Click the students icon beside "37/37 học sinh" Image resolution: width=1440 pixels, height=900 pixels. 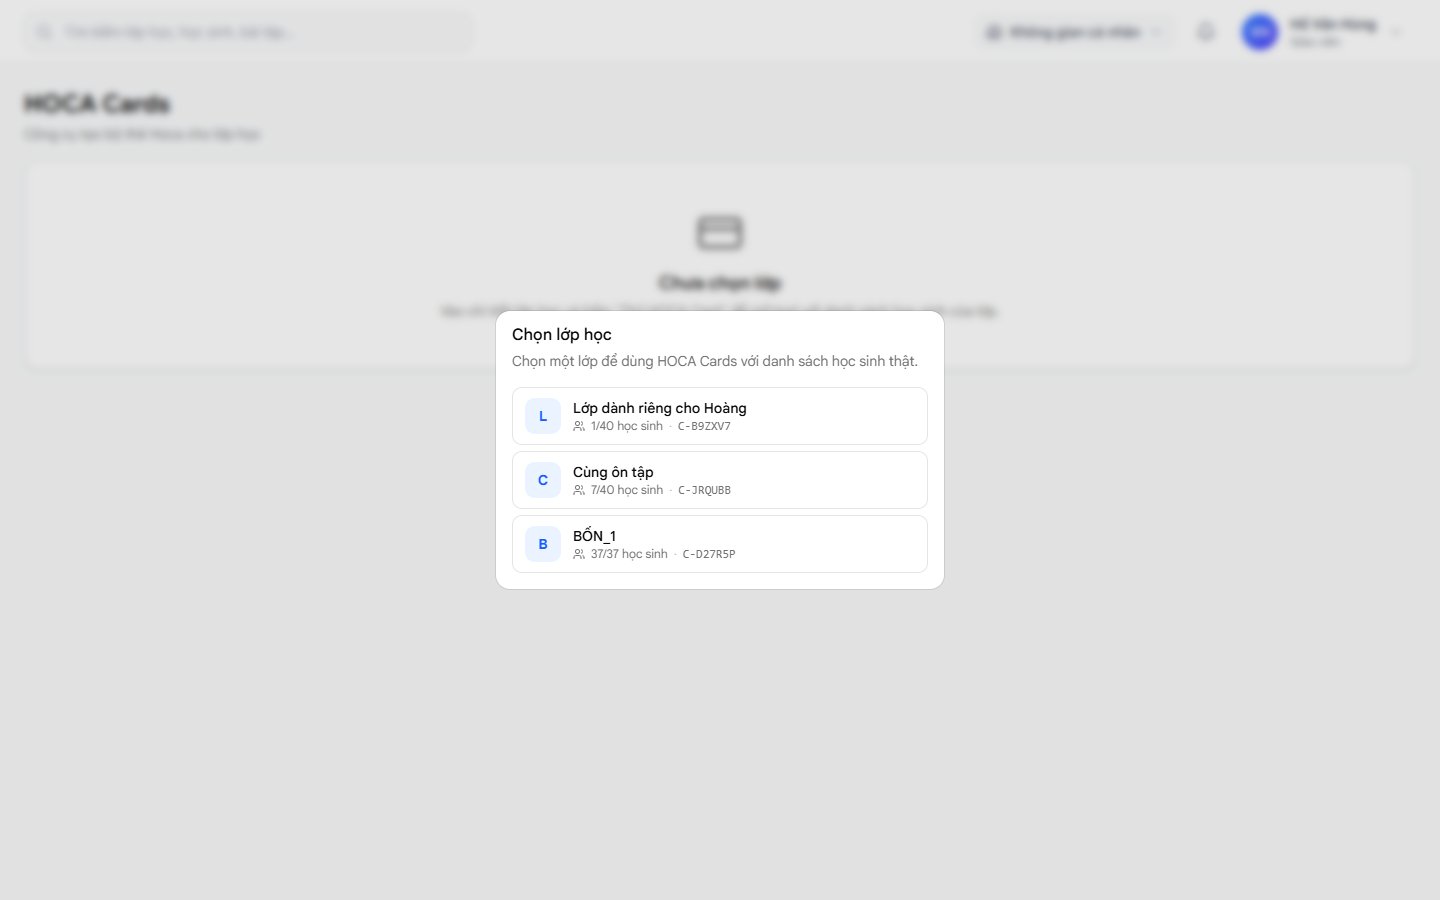[x=579, y=554]
